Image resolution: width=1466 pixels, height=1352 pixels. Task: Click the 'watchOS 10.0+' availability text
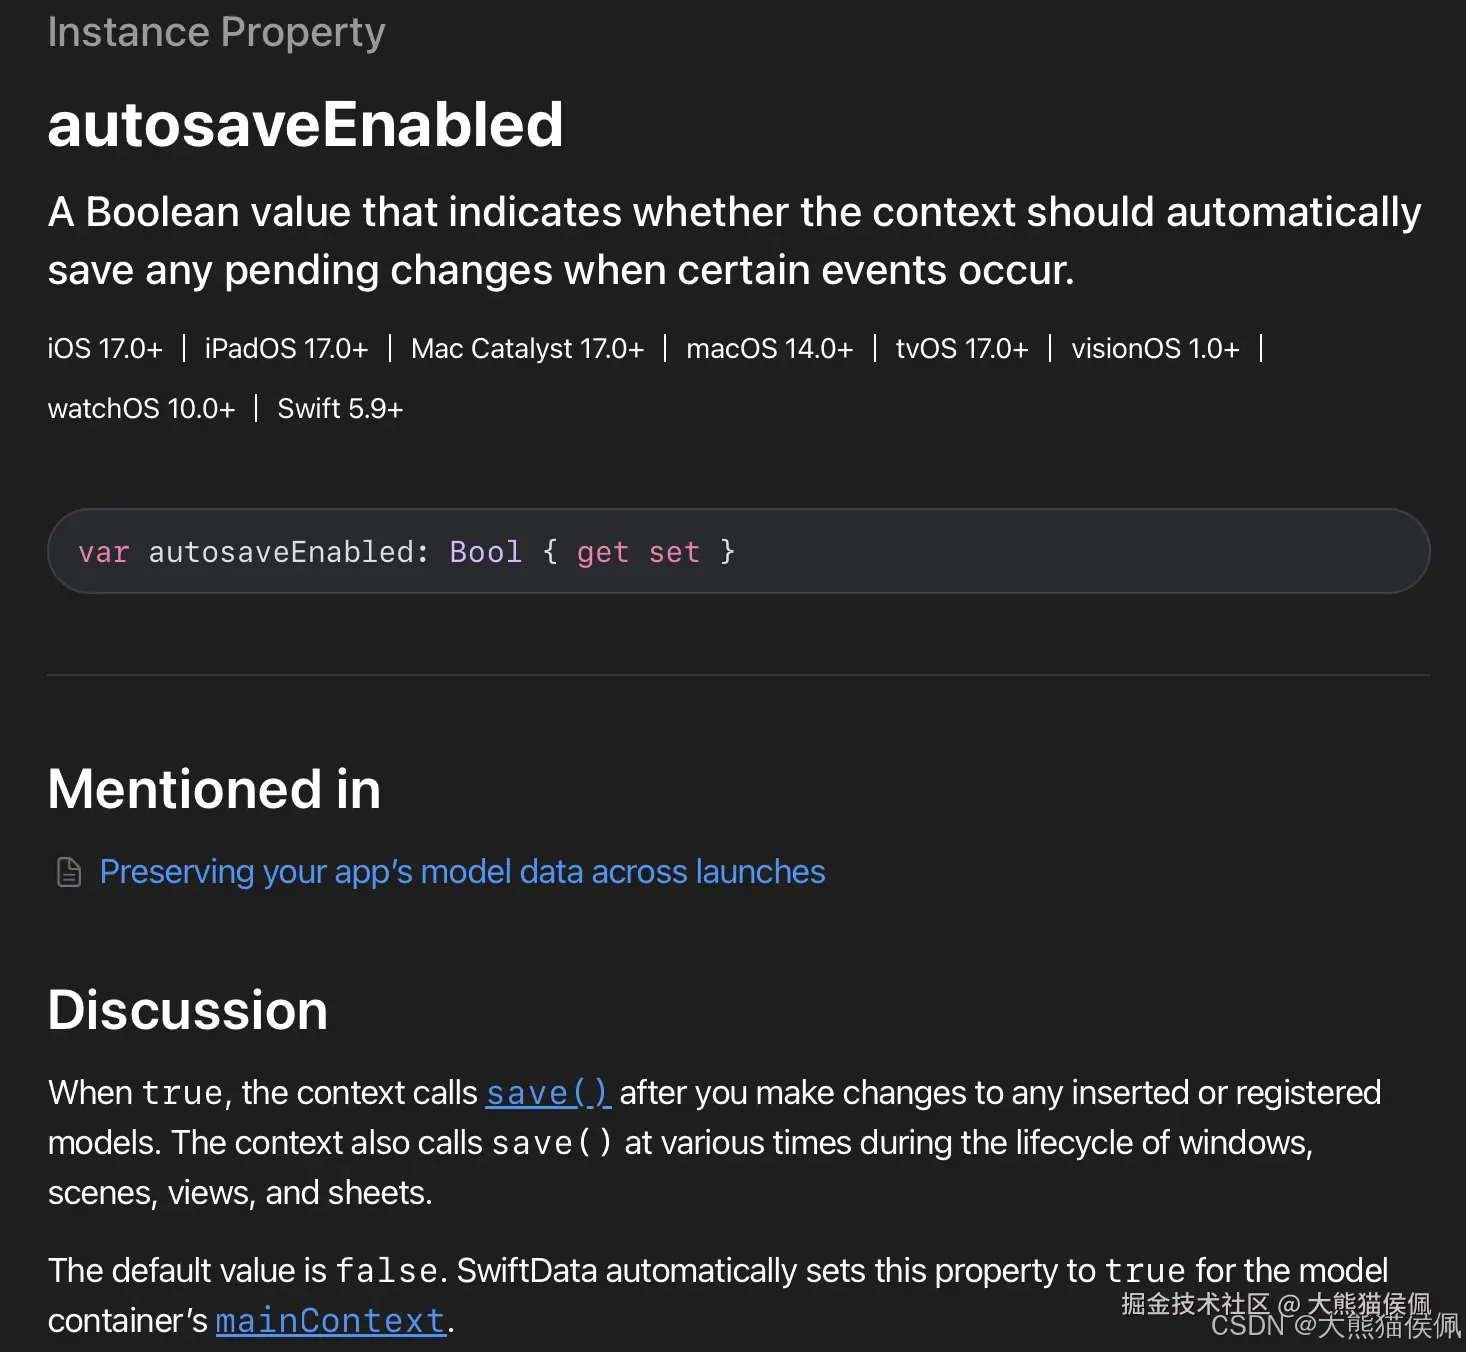click(x=141, y=408)
